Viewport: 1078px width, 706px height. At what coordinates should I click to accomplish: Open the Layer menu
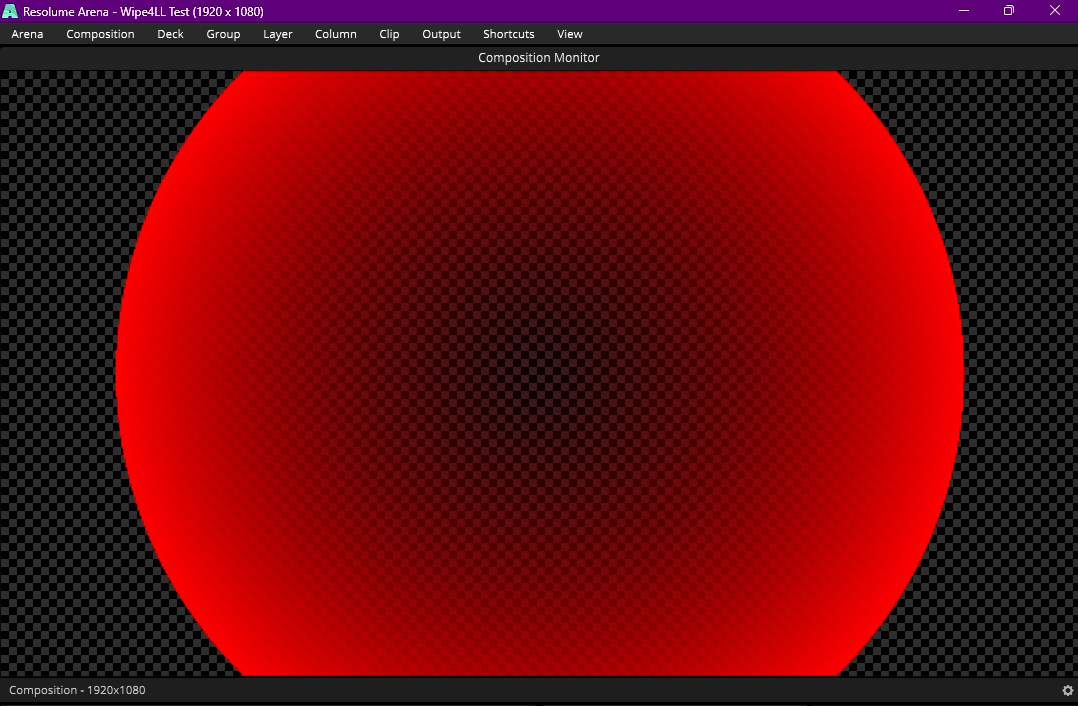pyautogui.click(x=278, y=34)
